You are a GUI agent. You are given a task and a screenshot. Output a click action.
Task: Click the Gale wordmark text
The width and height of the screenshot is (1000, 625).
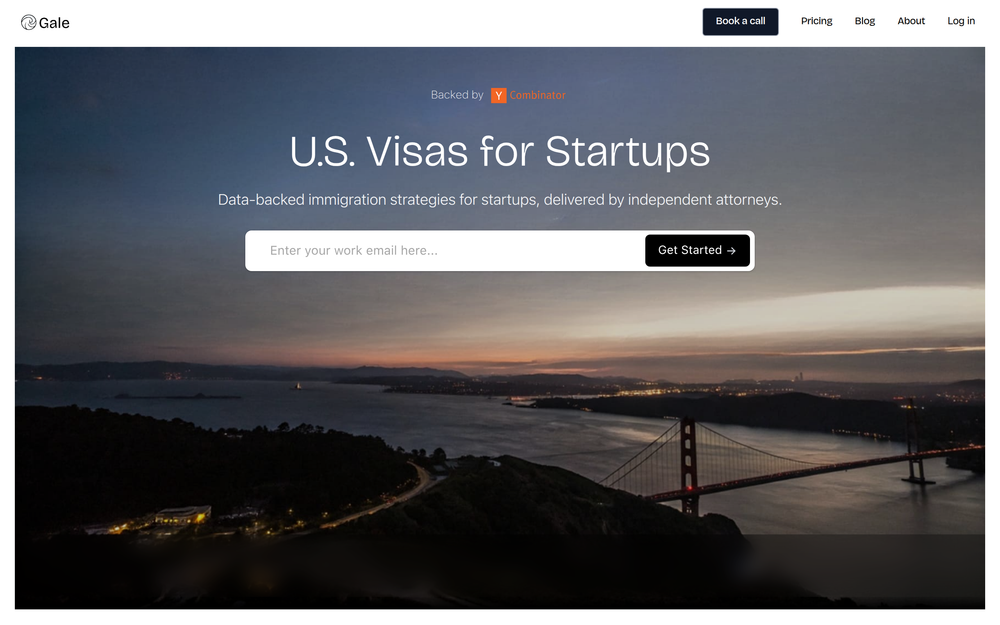tap(54, 23)
